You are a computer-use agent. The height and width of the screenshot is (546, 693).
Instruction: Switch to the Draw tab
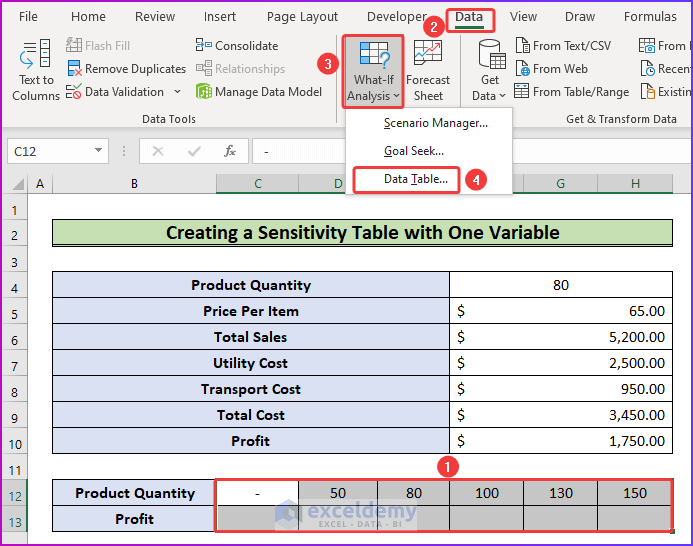click(580, 17)
